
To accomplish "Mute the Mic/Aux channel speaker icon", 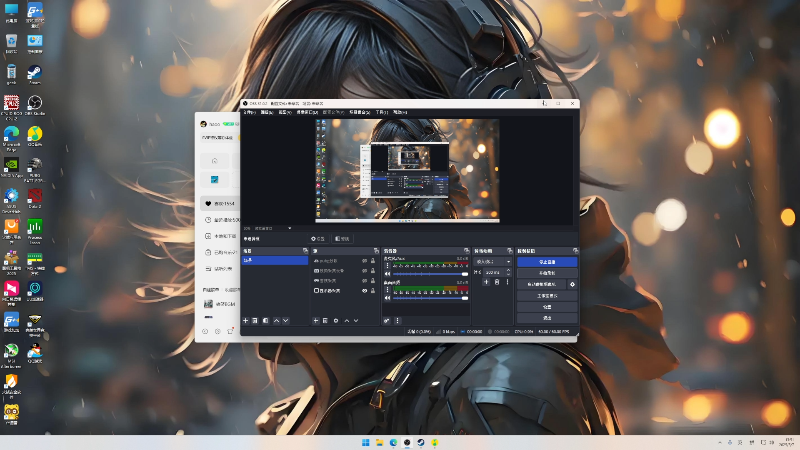I will pos(387,274).
